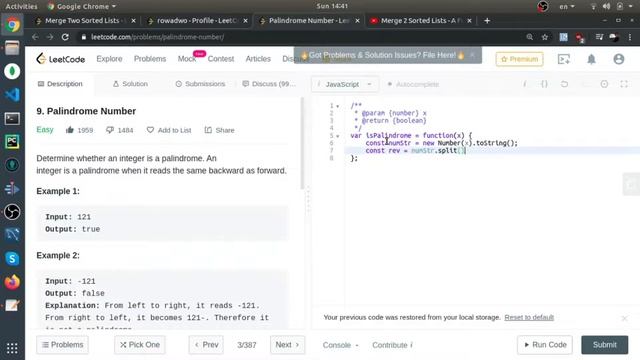Submit the solution

[x=604, y=345]
